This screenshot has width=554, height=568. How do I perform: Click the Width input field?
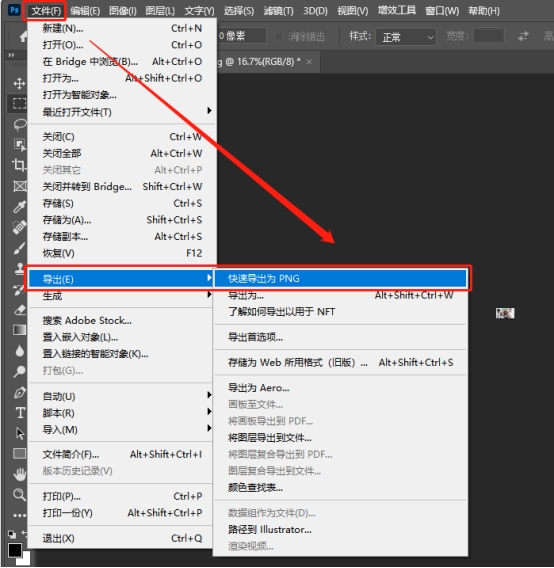coord(488,36)
